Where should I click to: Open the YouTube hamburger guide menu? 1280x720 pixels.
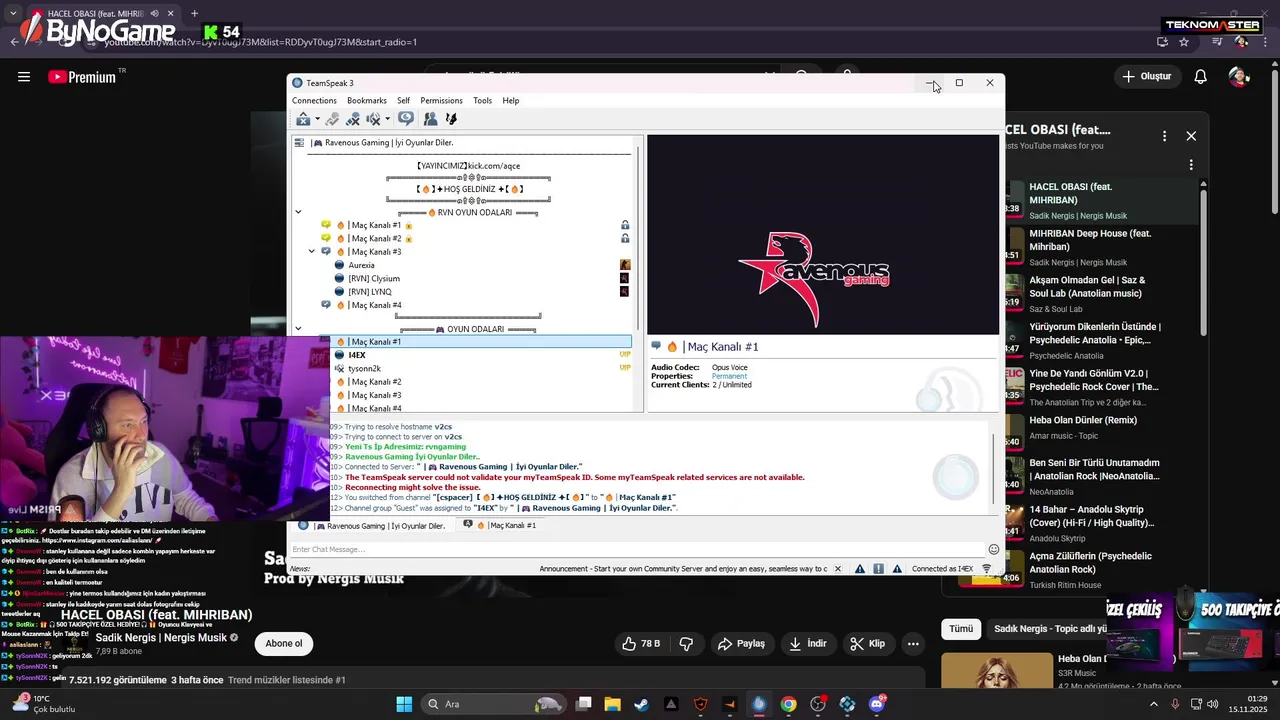[x=23, y=76]
